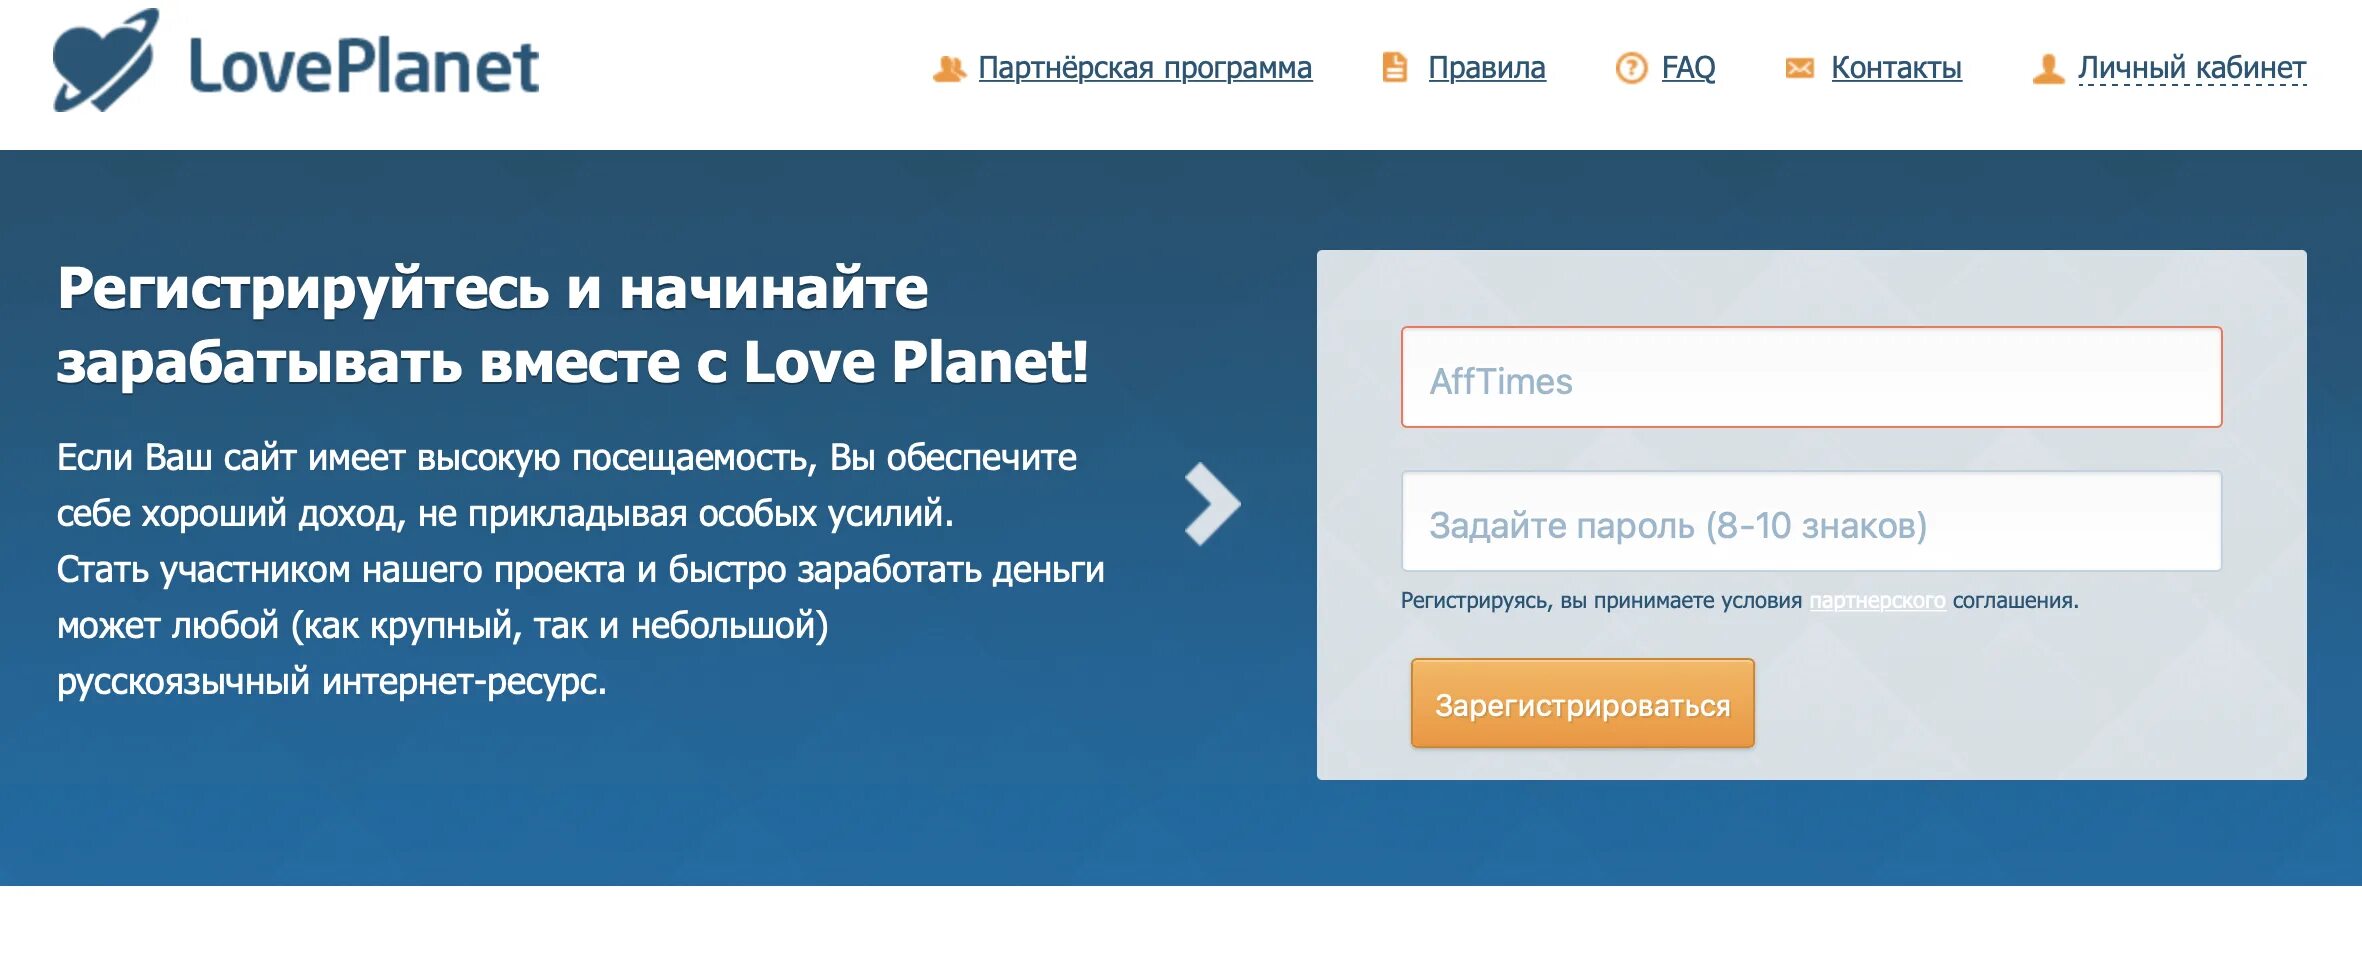Click the LovePlanet wordmark text

point(364,66)
